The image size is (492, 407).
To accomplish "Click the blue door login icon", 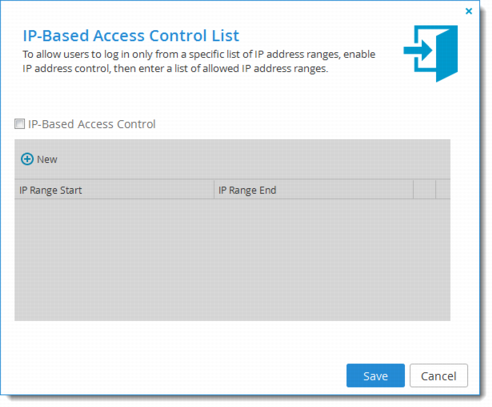I will tap(431, 53).
